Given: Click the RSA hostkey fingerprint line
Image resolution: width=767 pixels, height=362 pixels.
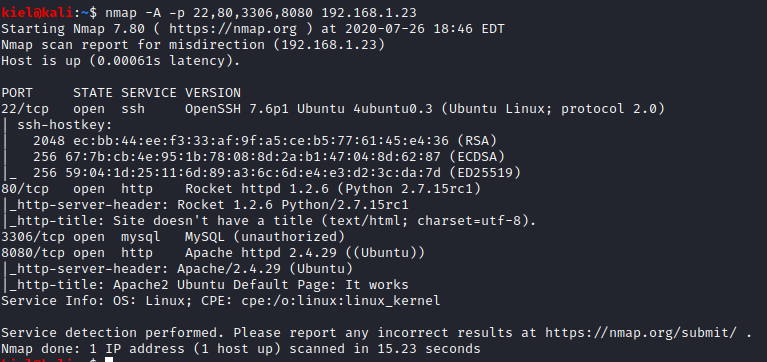Looking at the screenshot, I should 265,141.
